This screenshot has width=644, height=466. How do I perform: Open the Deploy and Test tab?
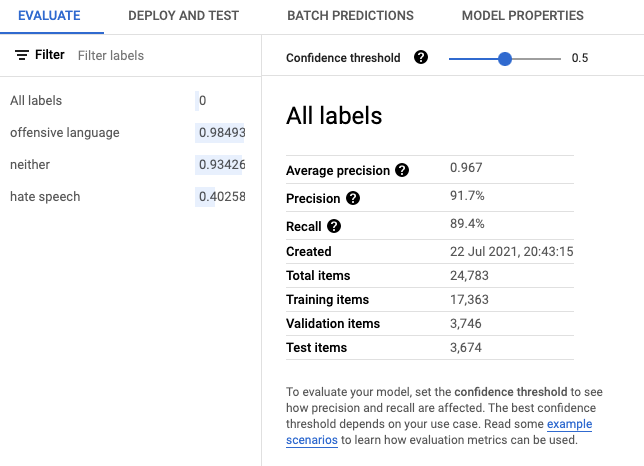[x=183, y=16]
